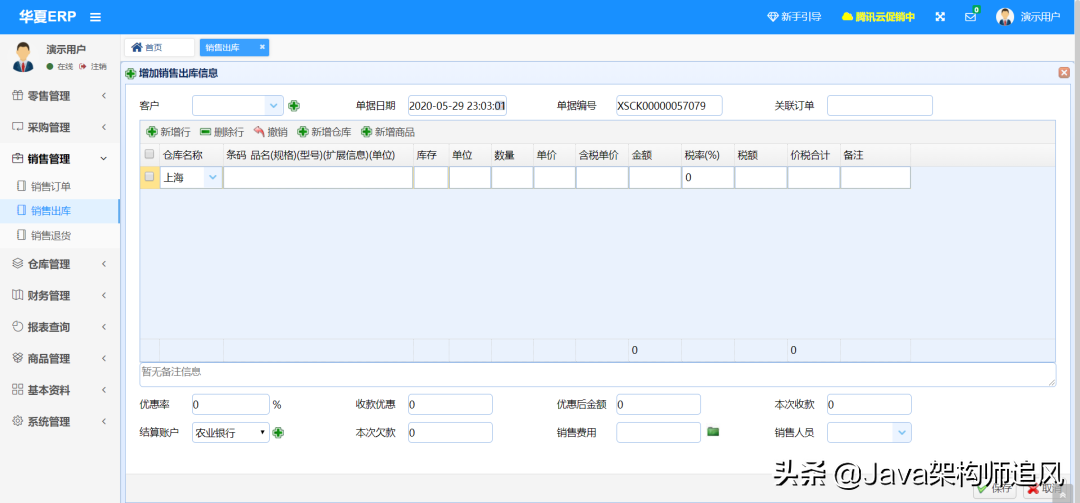Image resolution: width=1080 pixels, height=503 pixels.
Task: Click the 价税合计 column header
Action: coord(814,156)
